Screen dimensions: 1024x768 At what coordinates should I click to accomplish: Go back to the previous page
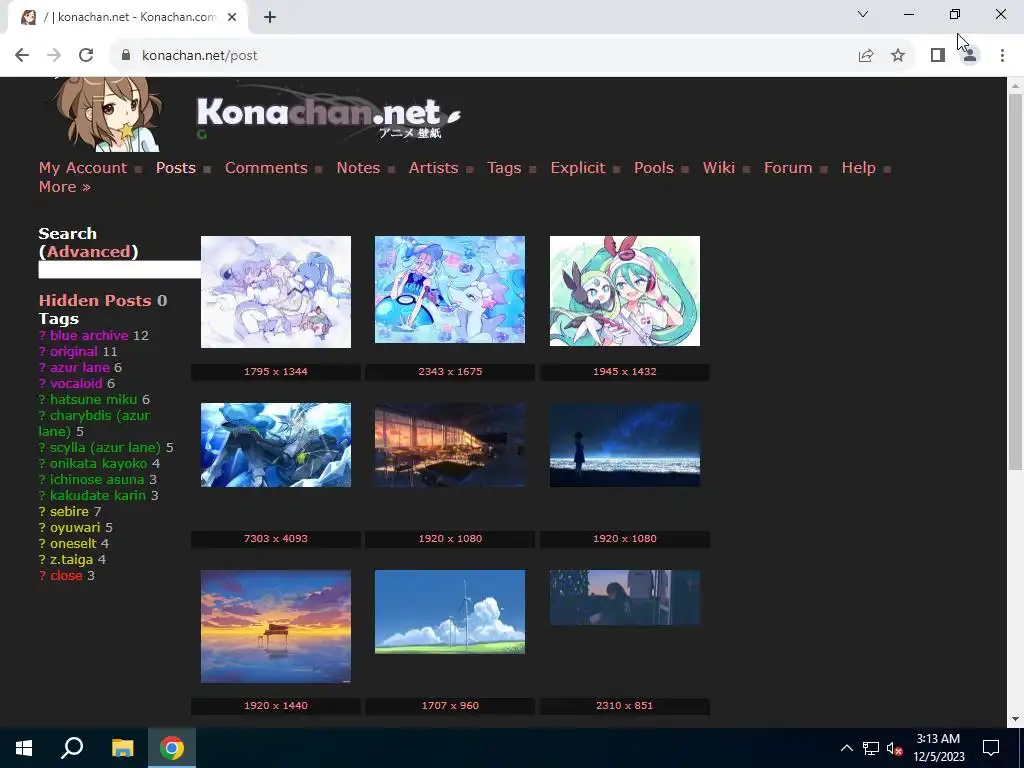[x=22, y=56]
